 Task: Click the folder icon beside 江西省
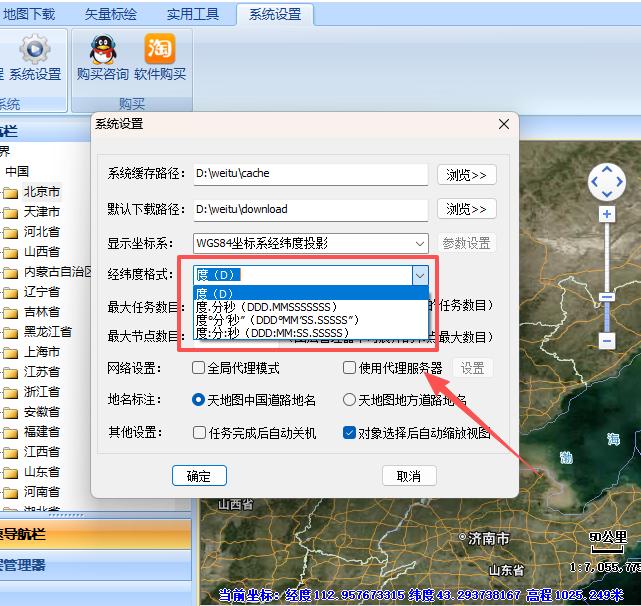coord(10,453)
